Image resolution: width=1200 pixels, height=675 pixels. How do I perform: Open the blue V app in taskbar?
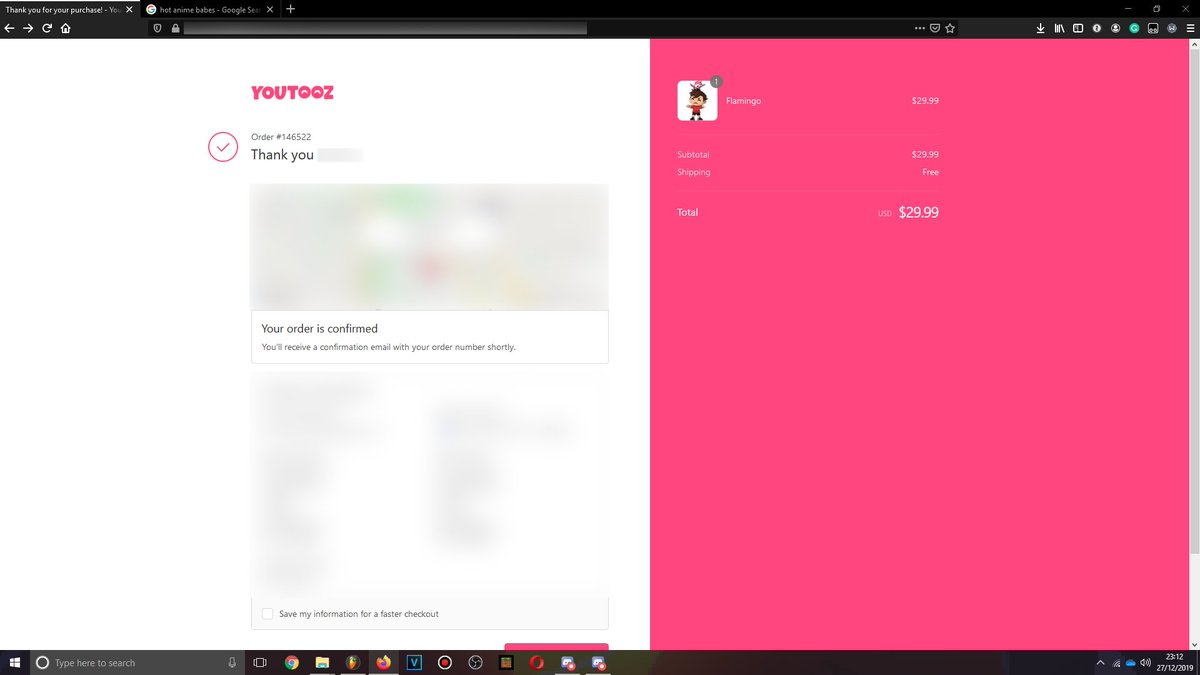[x=414, y=662]
